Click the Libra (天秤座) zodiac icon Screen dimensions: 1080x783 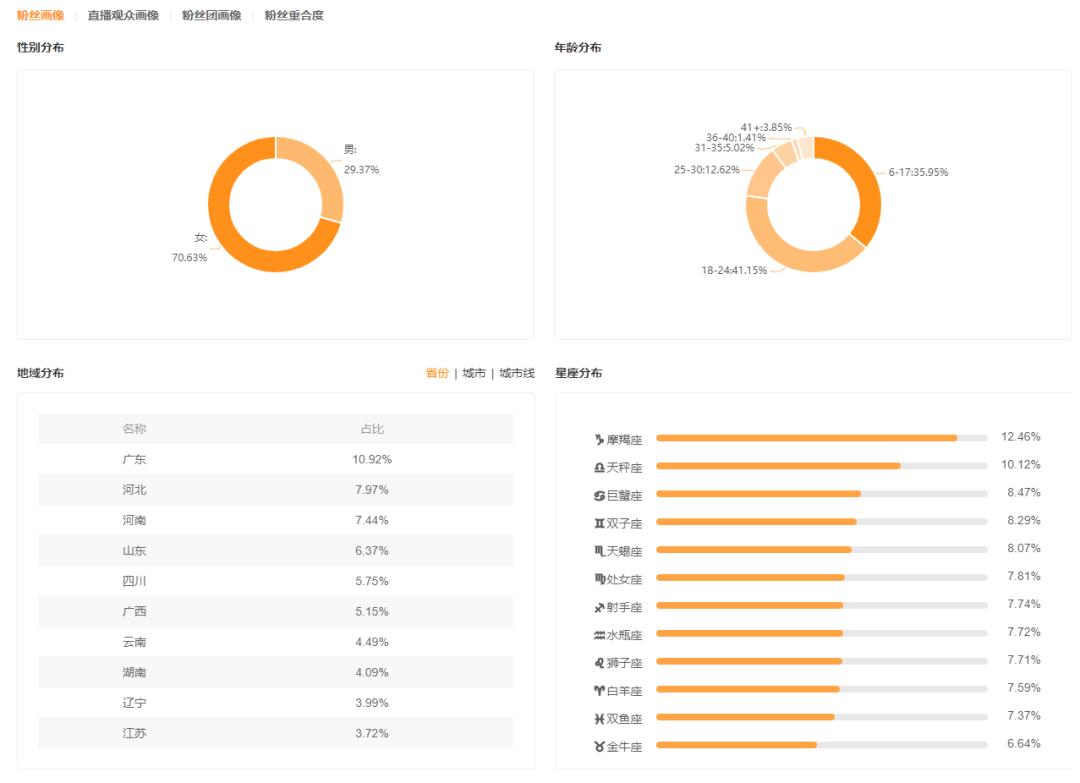599,468
